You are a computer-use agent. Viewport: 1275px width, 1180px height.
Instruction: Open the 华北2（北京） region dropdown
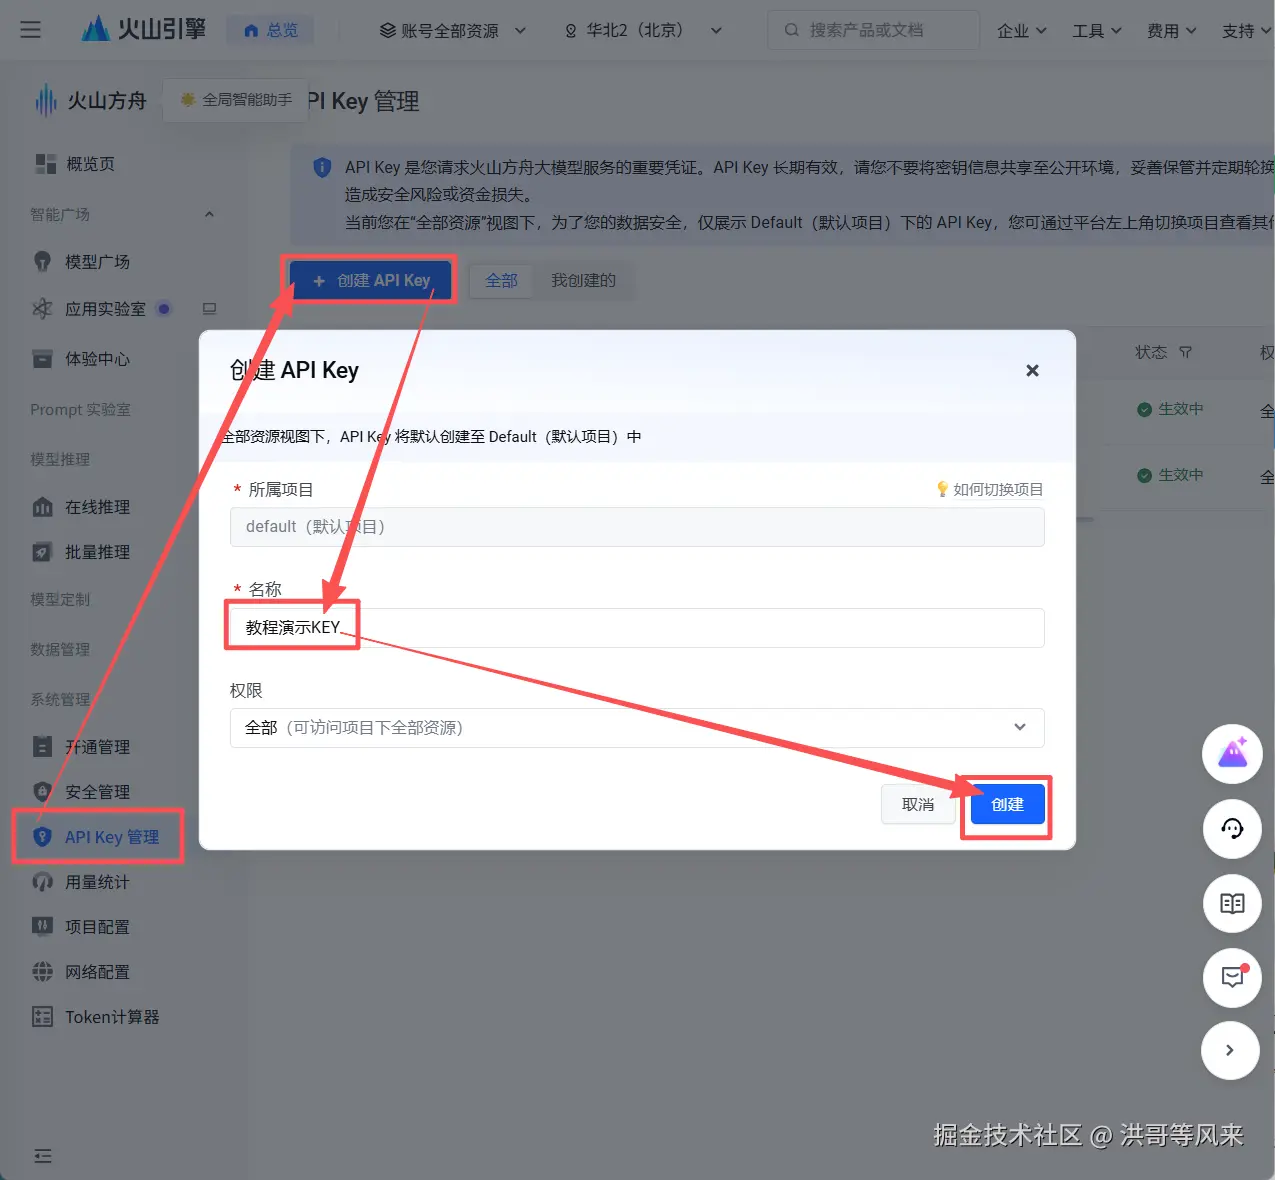point(642,30)
